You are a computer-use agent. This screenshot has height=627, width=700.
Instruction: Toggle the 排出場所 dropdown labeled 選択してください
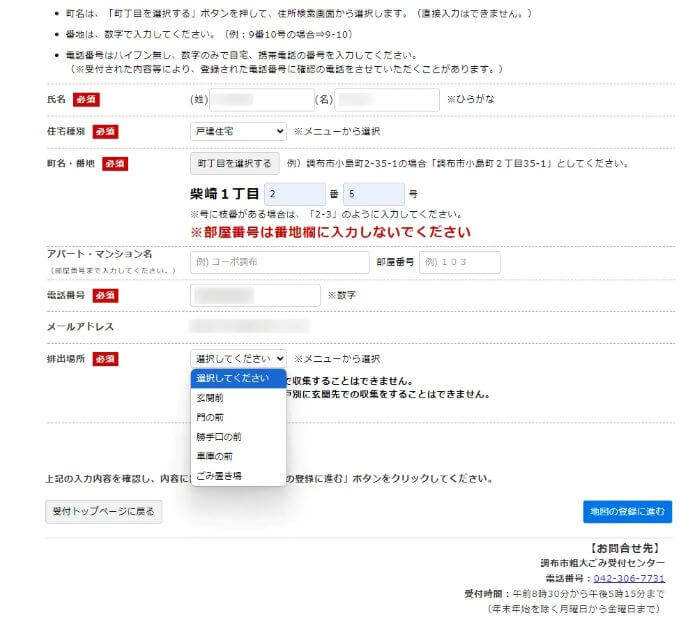[x=238, y=359]
